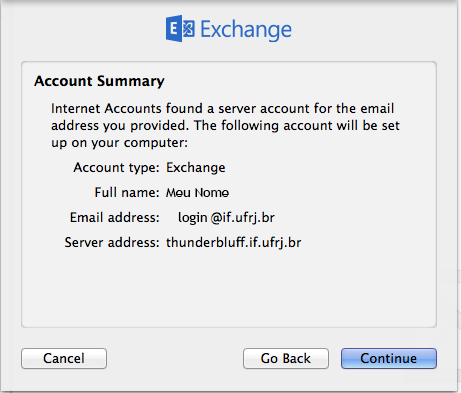The height and width of the screenshot is (393, 461).
Task: Click the Exchange title text
Action: click(246, 30)
